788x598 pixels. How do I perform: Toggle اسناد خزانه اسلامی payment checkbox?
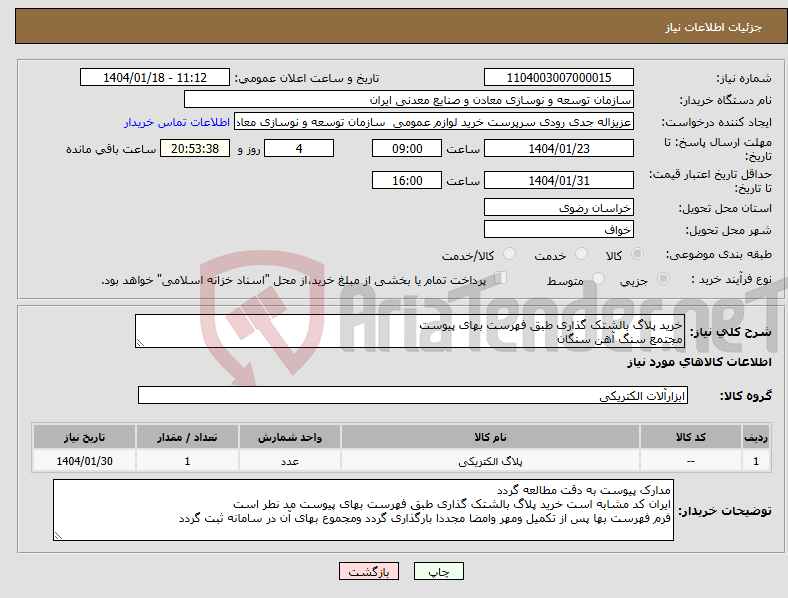500,278
